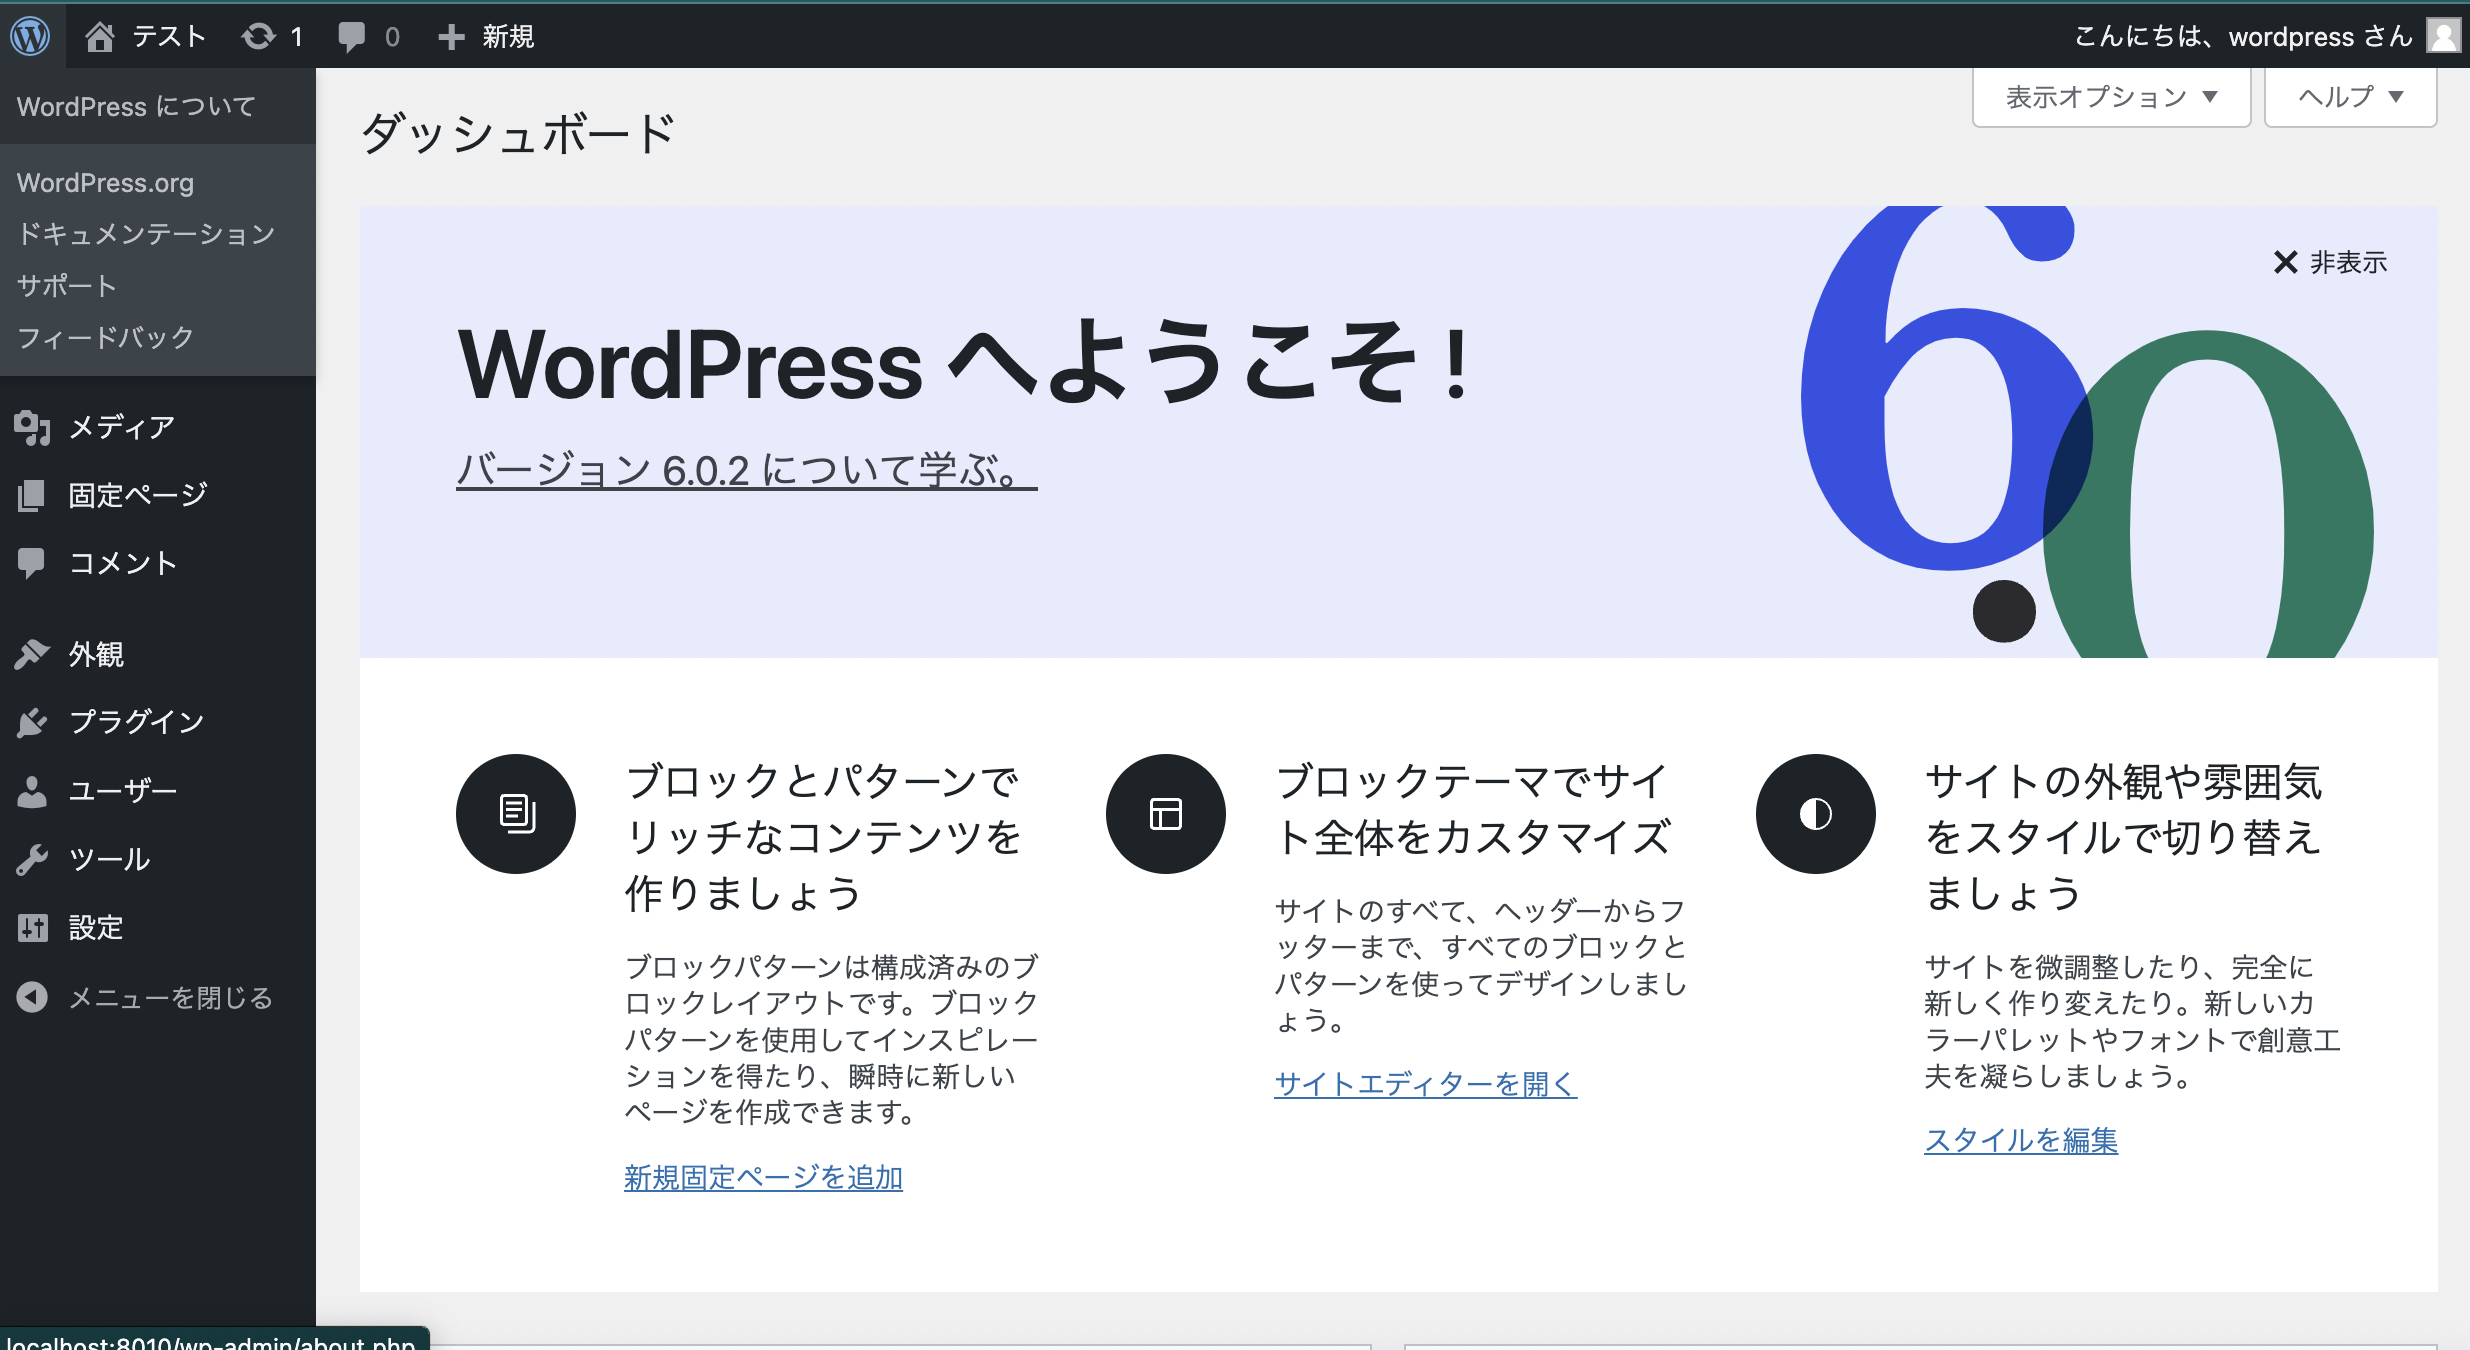Open the site home icon テスト
2470x1350 pixels.
click(x=100, y=36)
